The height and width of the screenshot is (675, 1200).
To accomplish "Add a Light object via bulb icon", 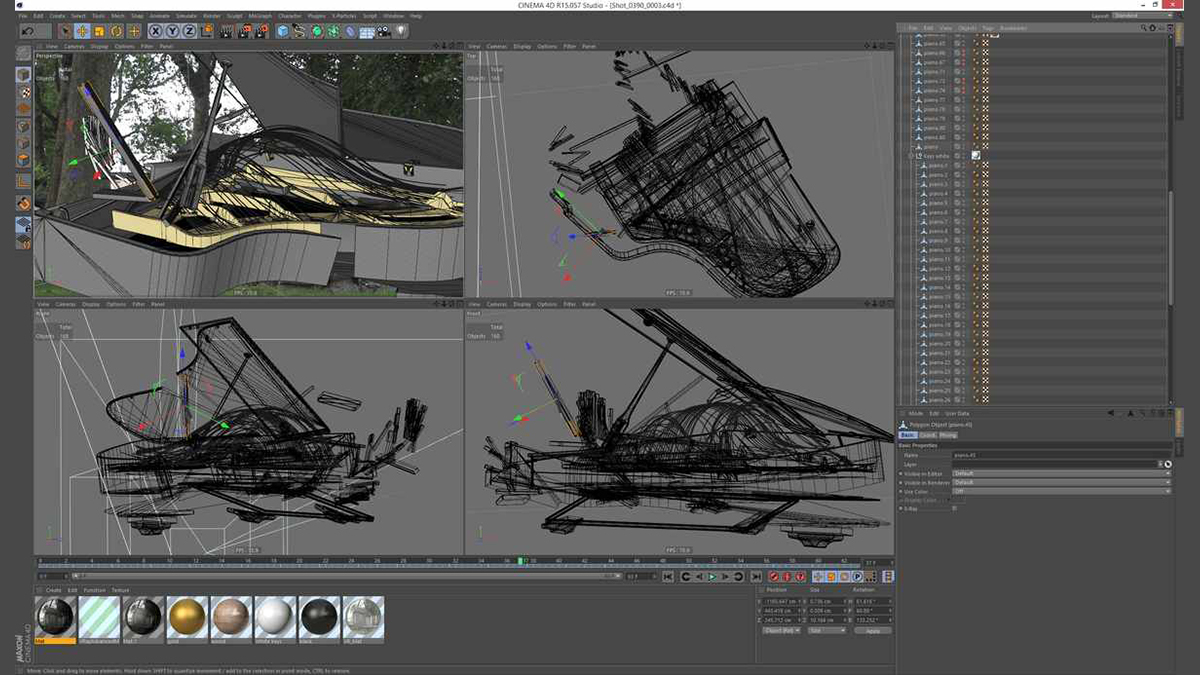I will 401,31.
